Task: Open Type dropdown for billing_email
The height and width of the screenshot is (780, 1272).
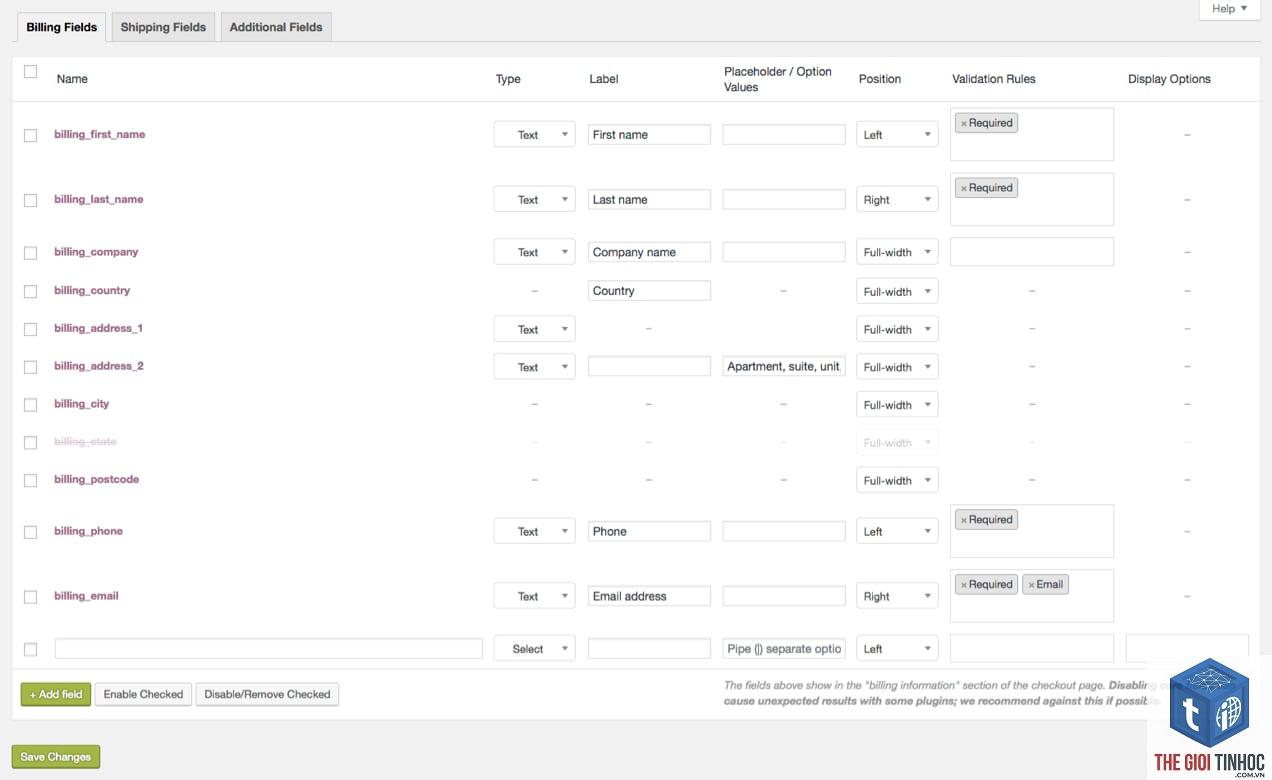Action: (534, 596)
